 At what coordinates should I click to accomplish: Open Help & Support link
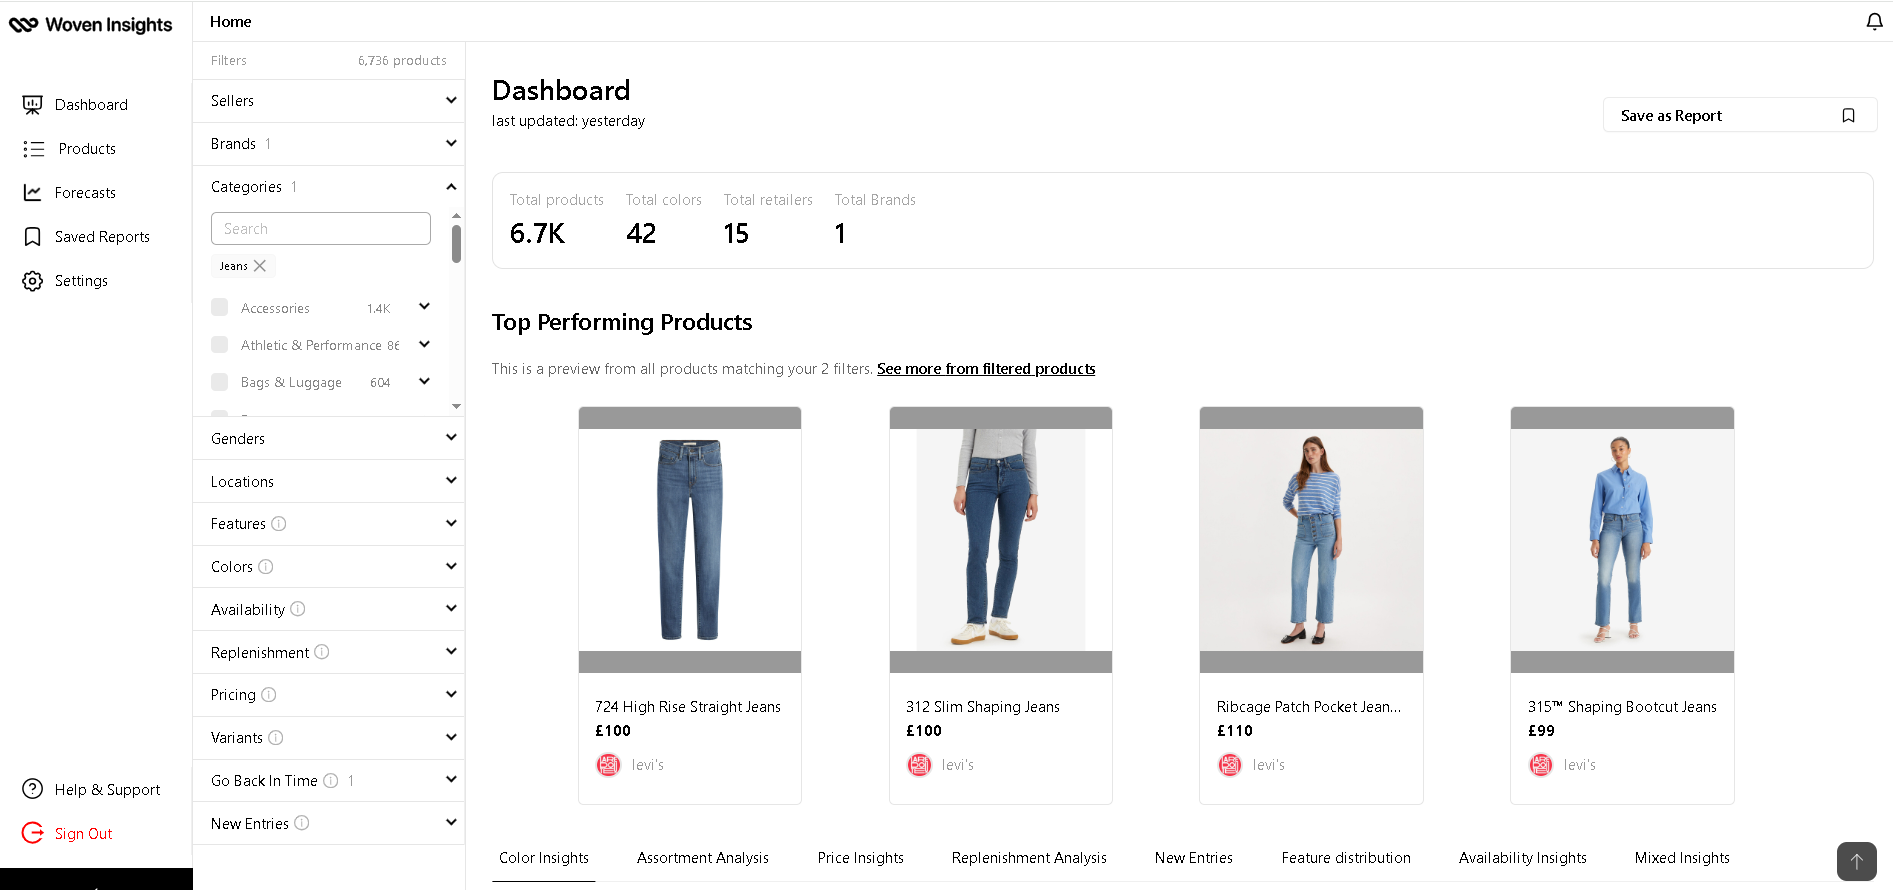coord(107,790)
